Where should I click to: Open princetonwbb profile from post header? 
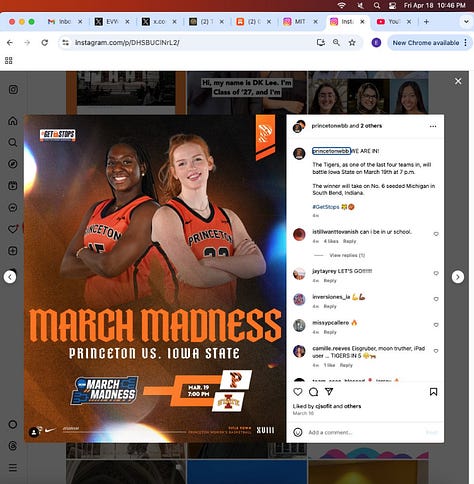330,126
